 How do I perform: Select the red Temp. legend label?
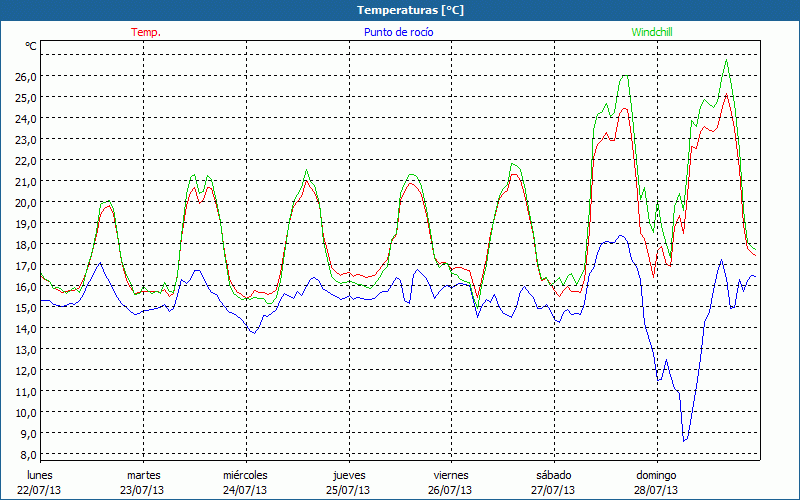pos(145,32)
